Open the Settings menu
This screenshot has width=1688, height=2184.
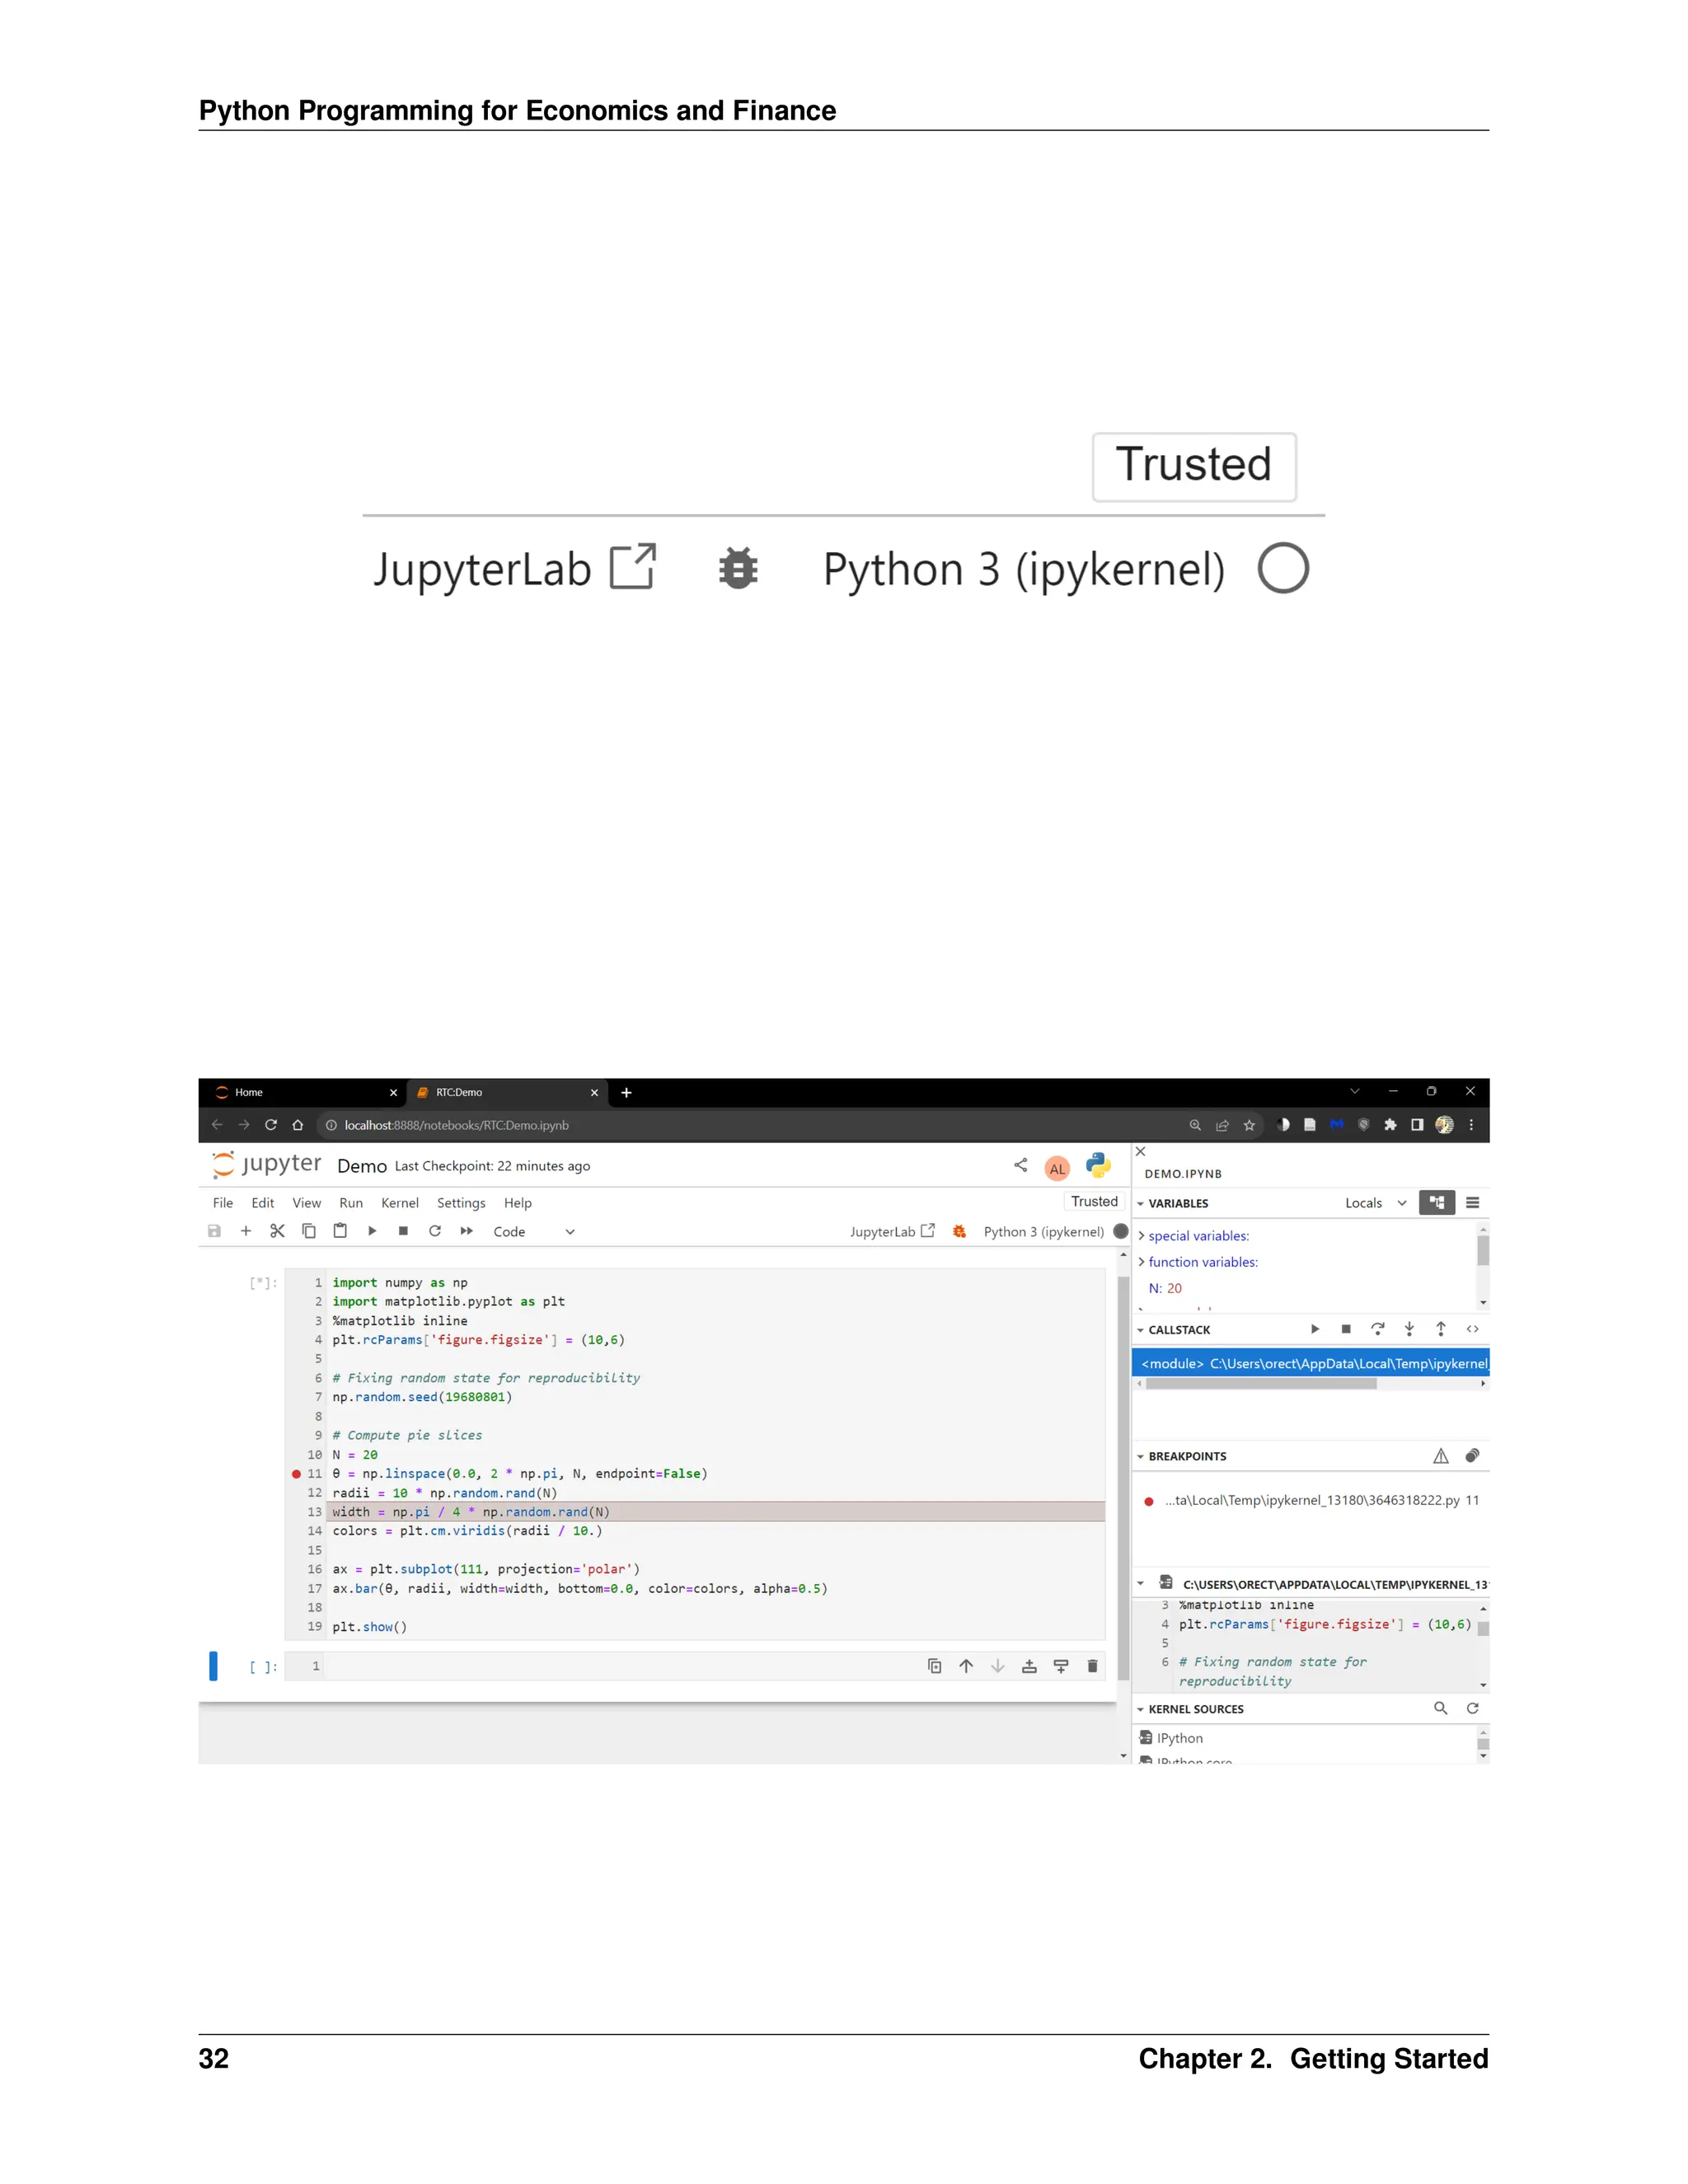pyautogui.click(x=461, y=1203)
